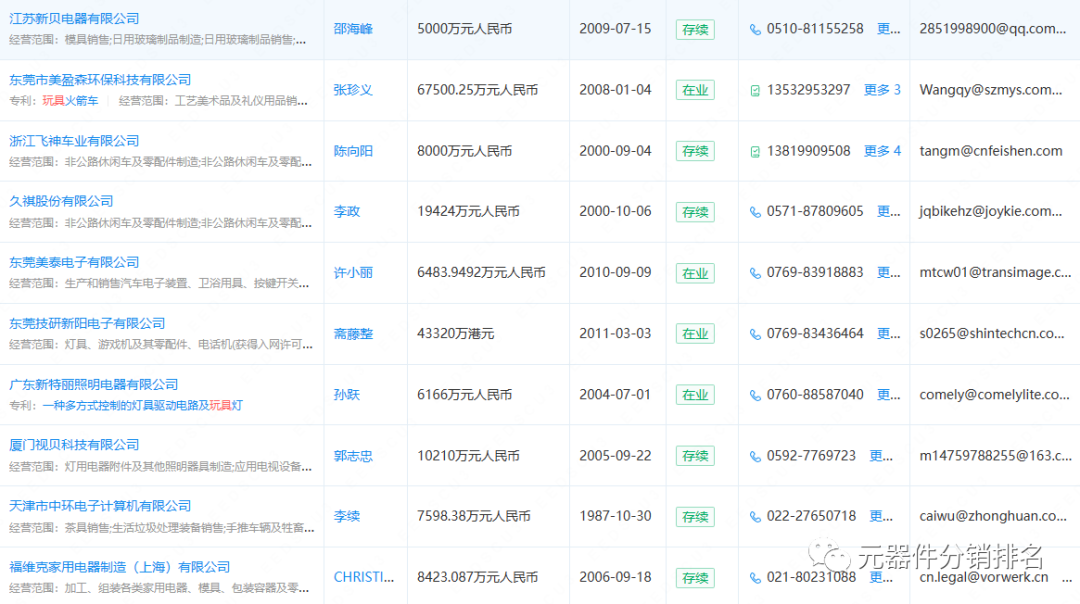Select email tangm@cnfeishen.com
The height and width of the screenshot is (604, 1080).
coord(990,151)
